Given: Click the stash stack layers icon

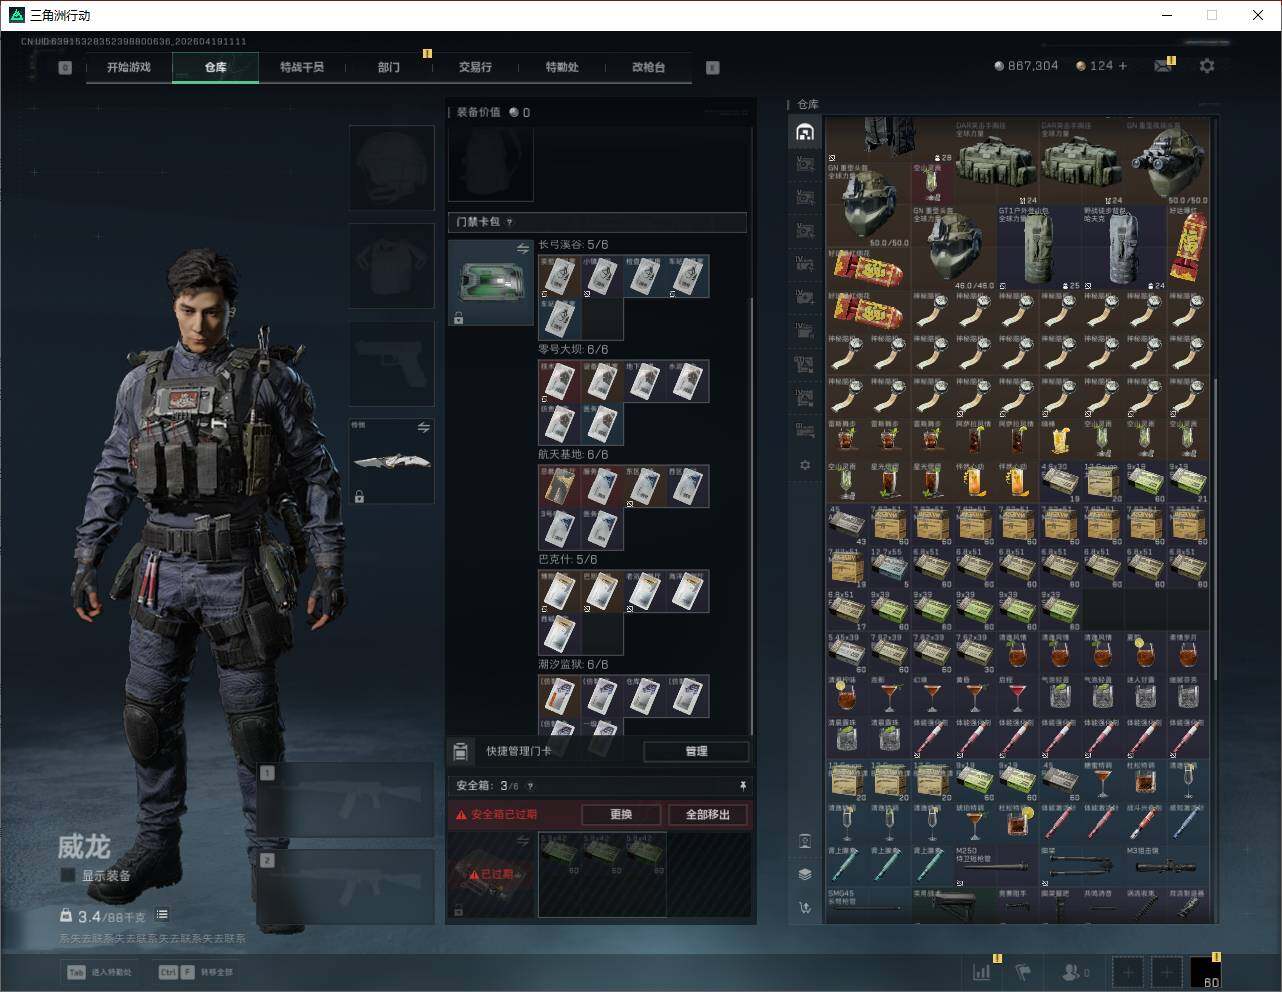Looking at the screenshot, I should point(805,874).
